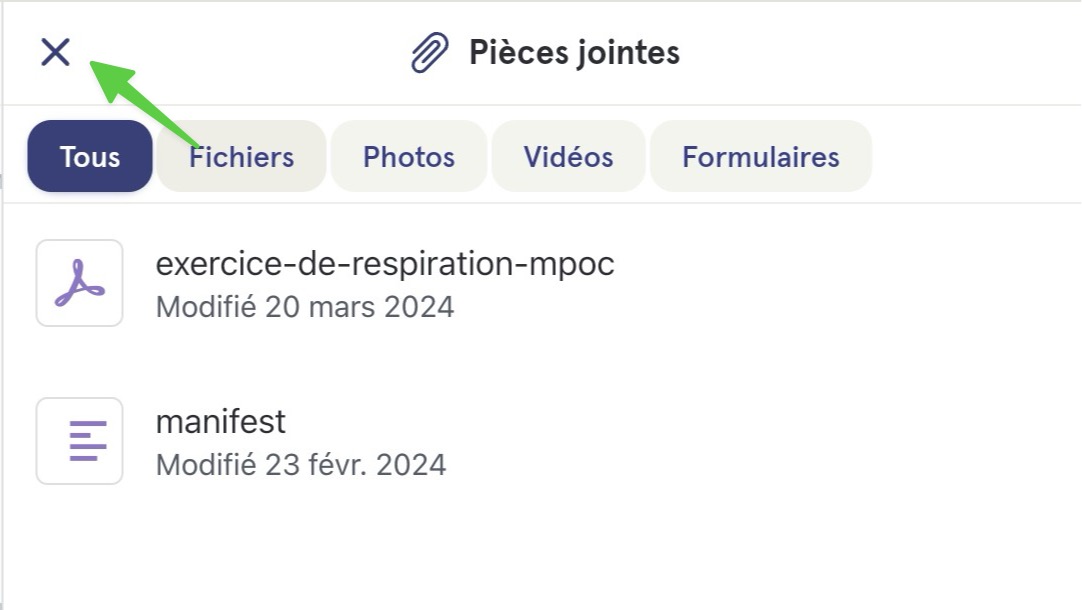Close the Pièces jointes panel with X
Image resolution: width=1082 pixels, height=610 pixels.
55,52
